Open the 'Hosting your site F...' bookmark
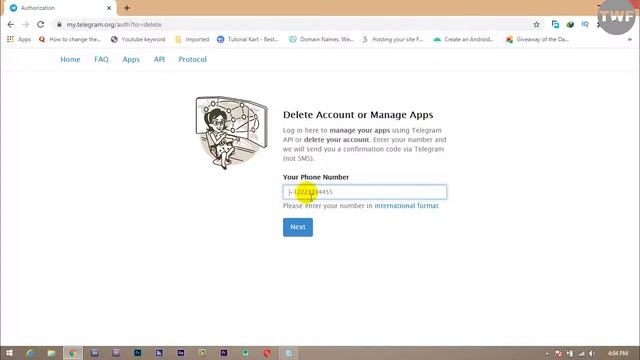 click(393, 39)
